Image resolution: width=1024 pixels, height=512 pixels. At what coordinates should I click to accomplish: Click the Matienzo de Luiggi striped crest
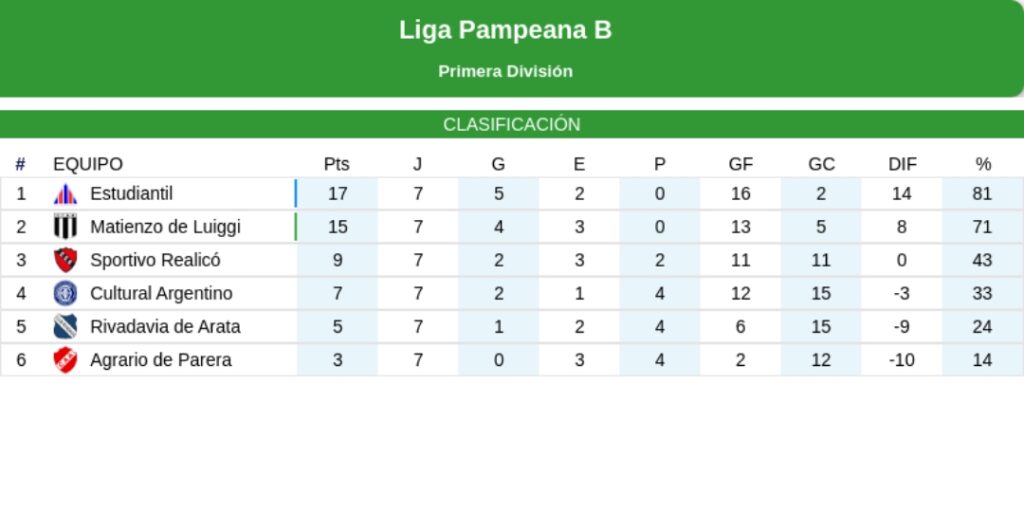(65, 227)
